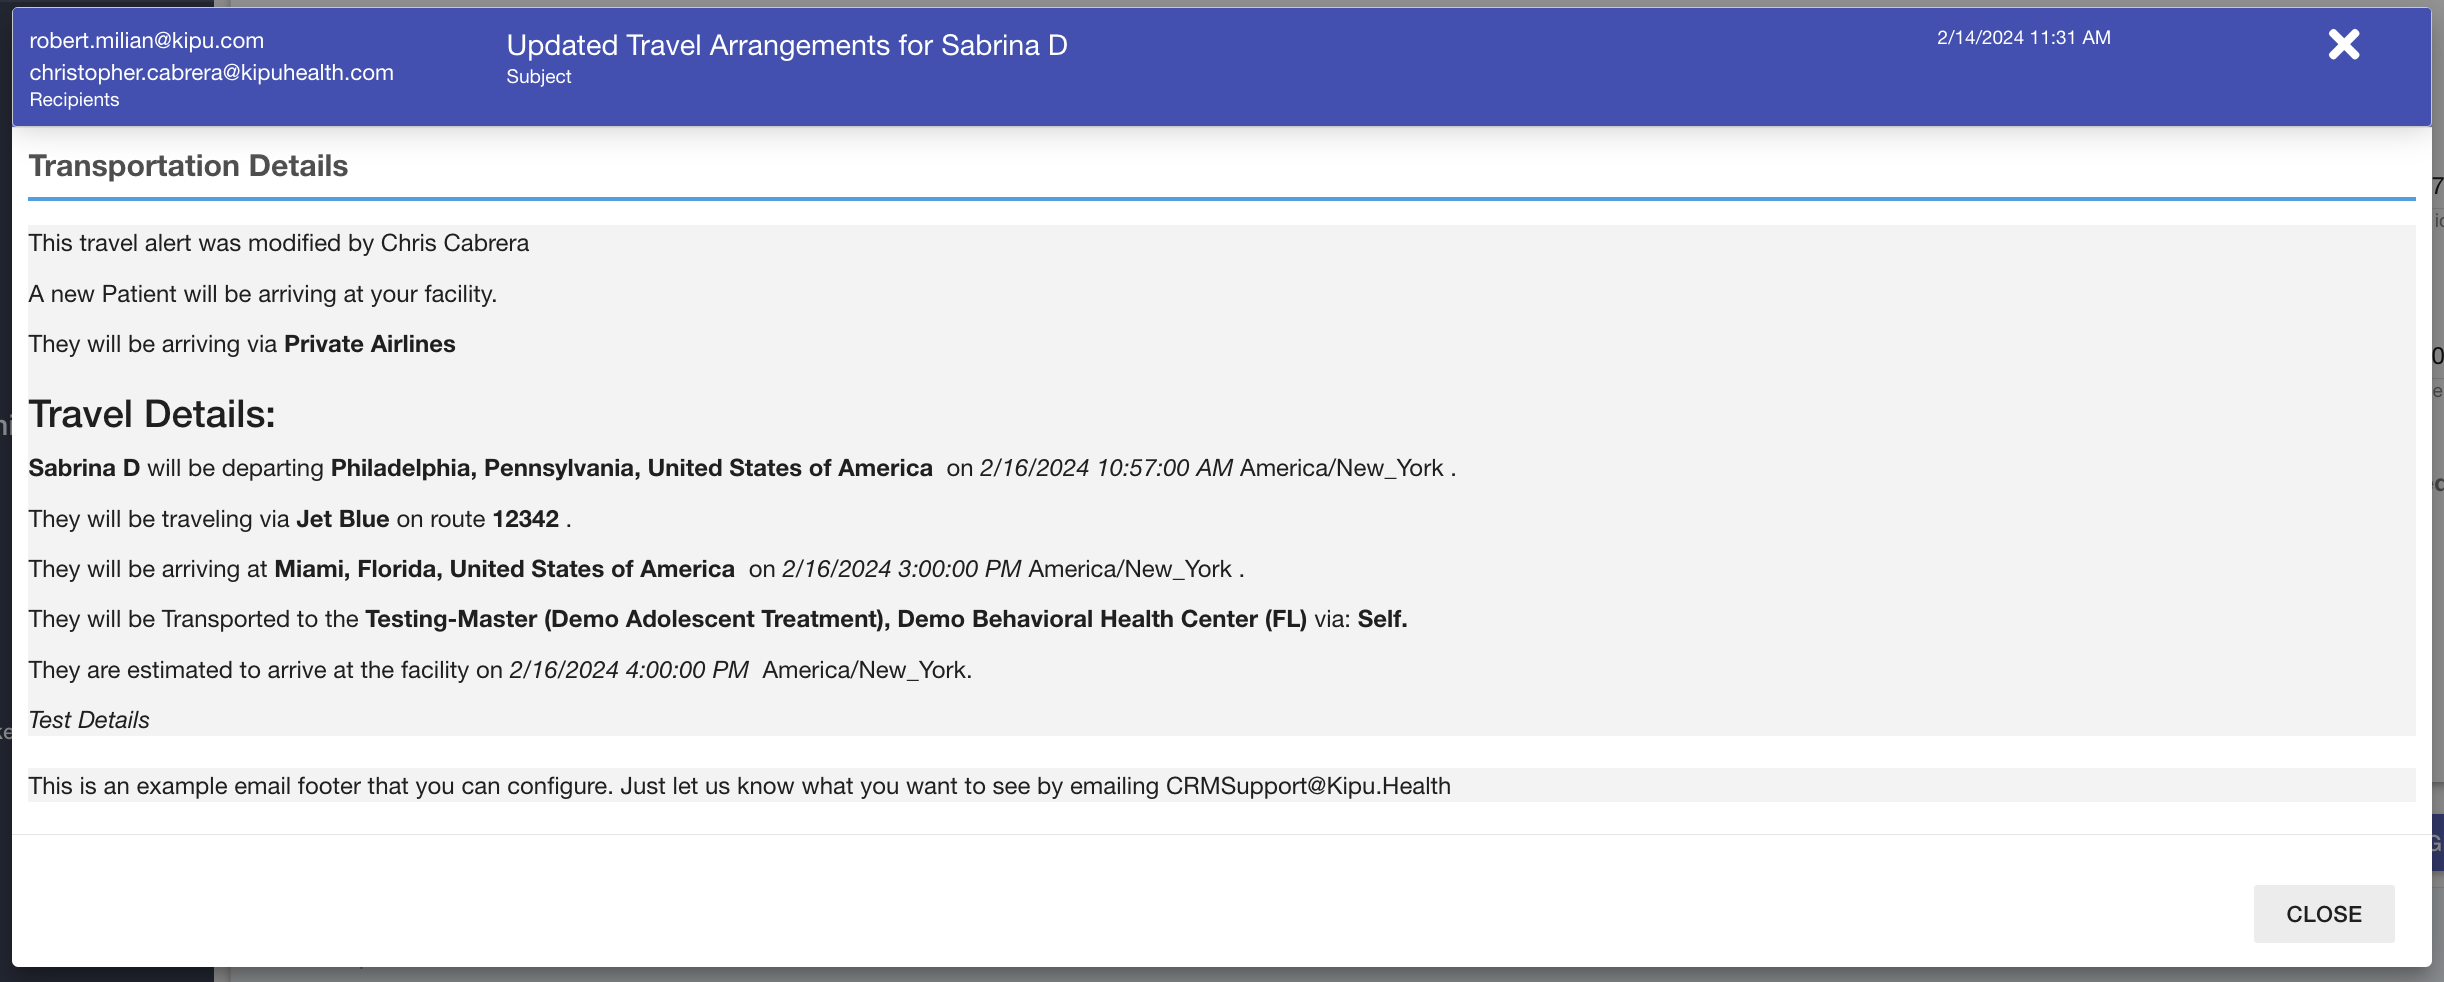Click the email subject title text
Screen dimensions: 2444x982
point(786,46)
